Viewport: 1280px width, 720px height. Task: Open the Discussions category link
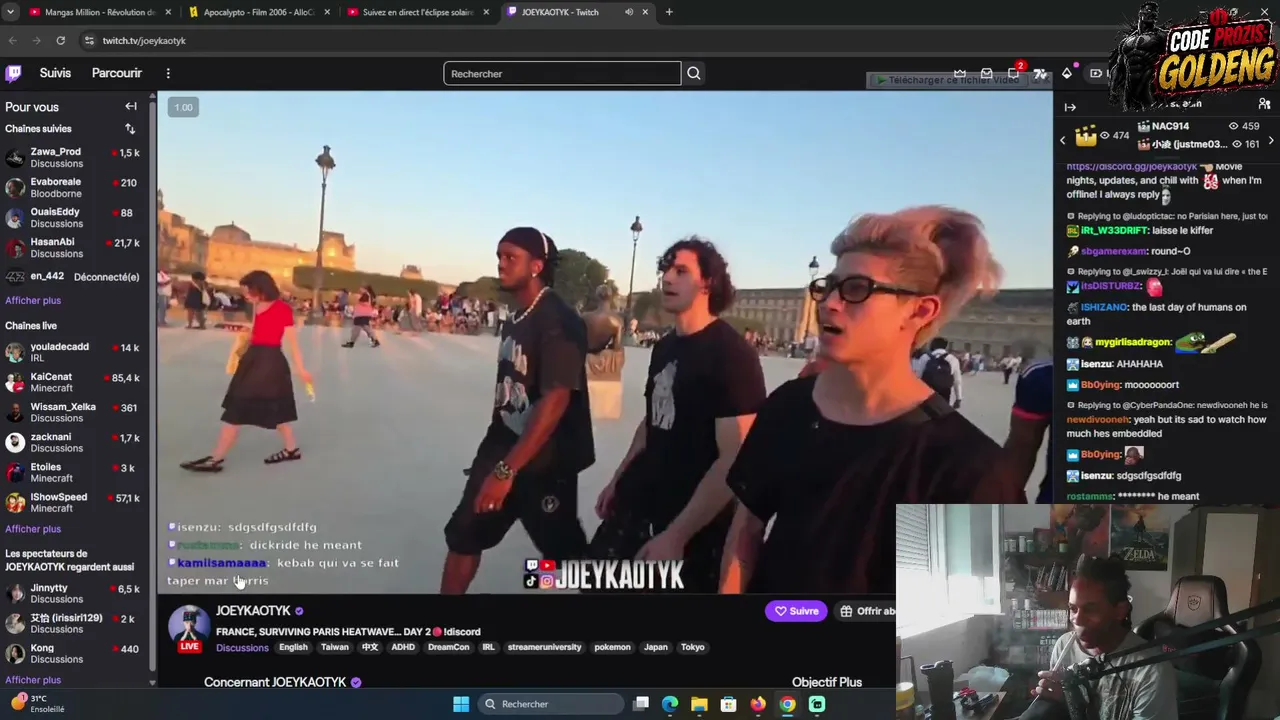click(x=242, y=648)
